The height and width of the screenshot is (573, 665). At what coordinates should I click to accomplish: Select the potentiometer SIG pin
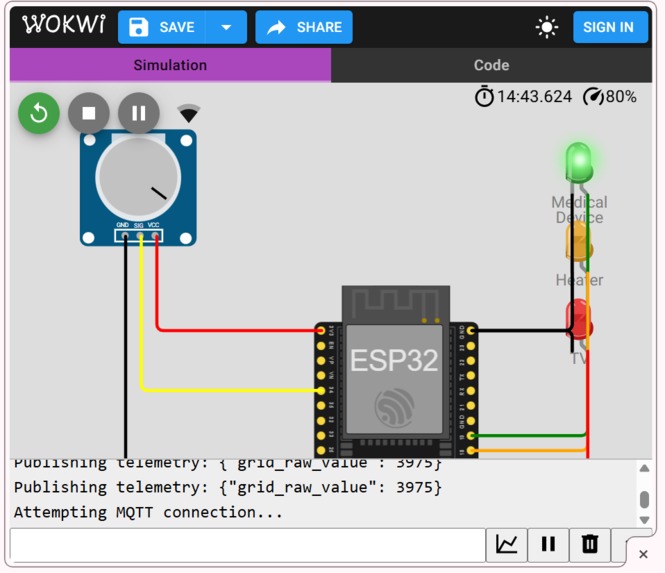pyautogui.click(x=140, y=235)
